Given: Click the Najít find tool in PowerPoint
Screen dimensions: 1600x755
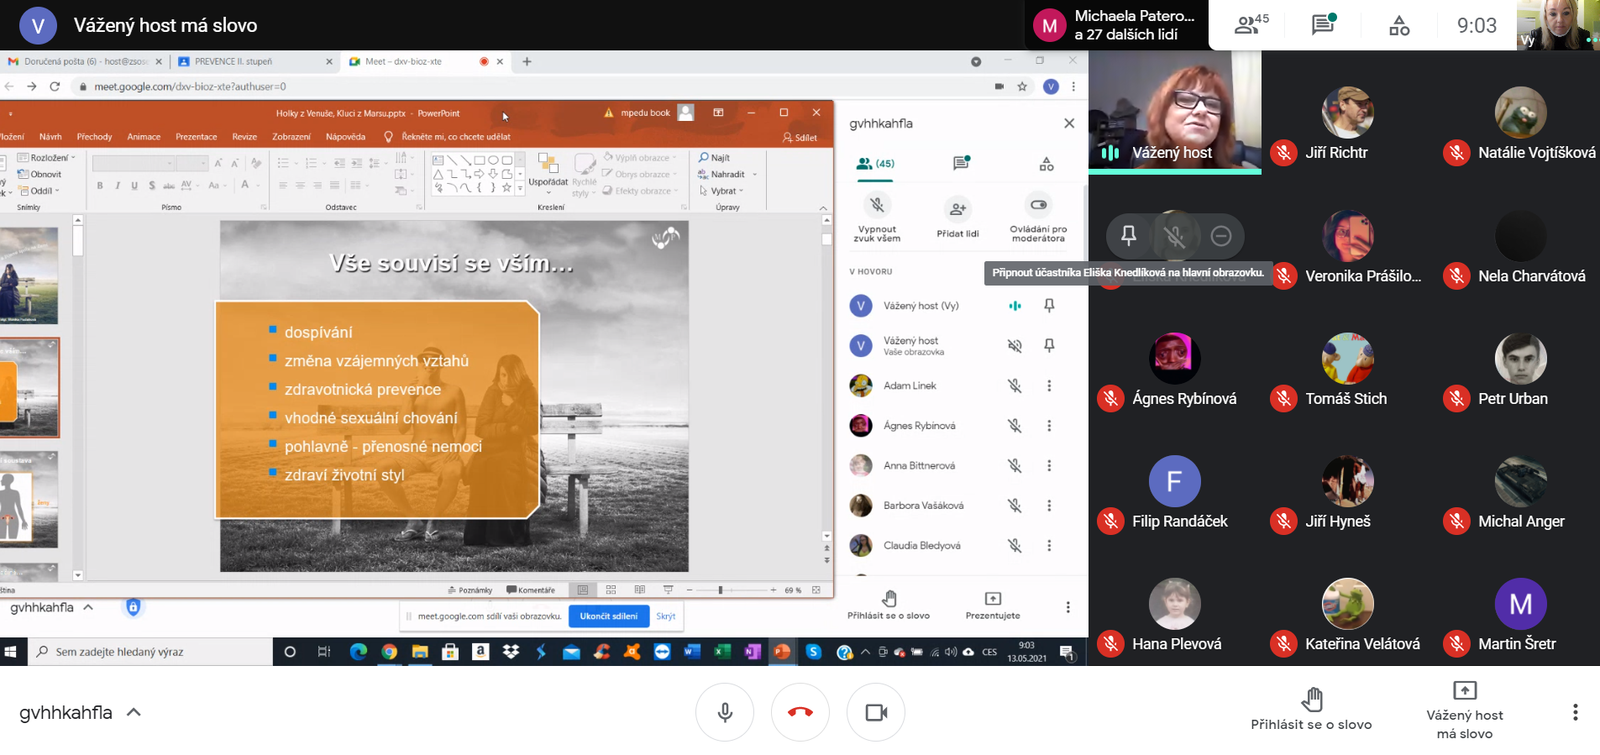Looking at the screenshot, I should pos(715,158).
